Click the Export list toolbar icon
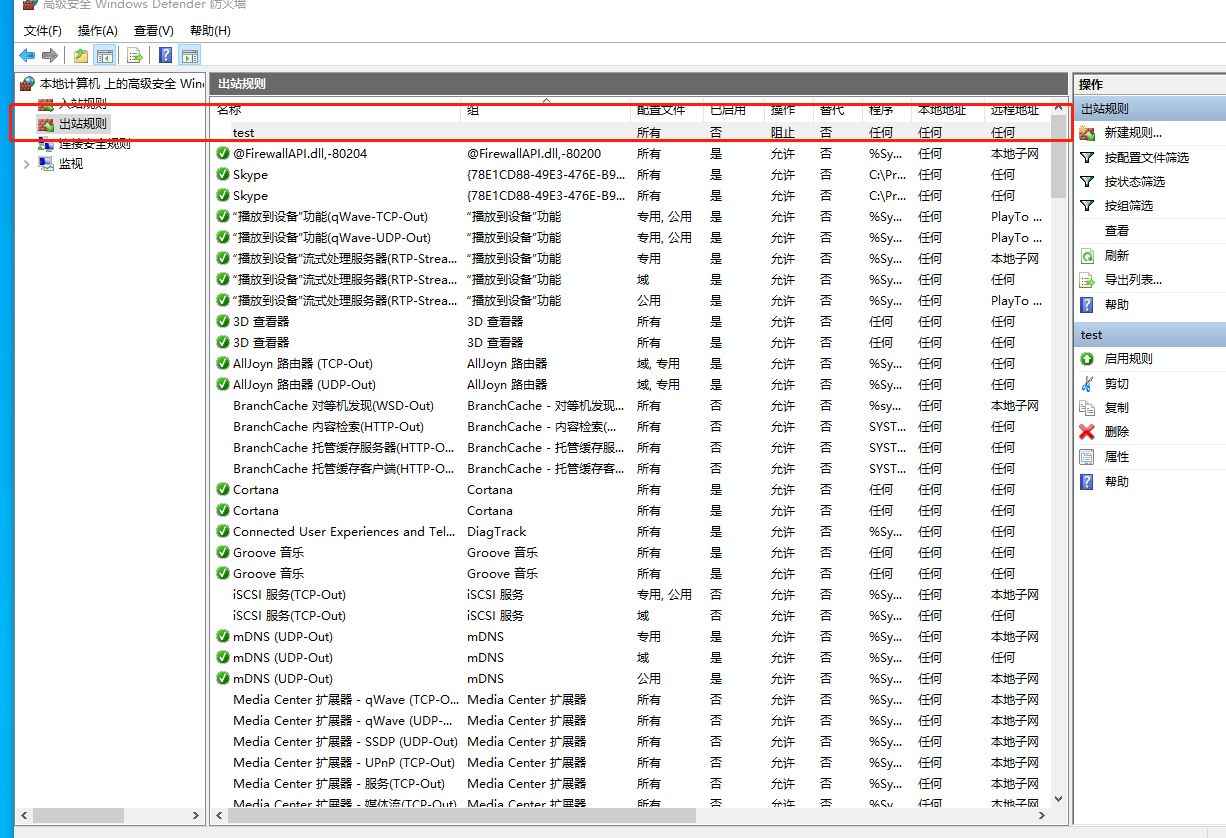 coord(135,56)
